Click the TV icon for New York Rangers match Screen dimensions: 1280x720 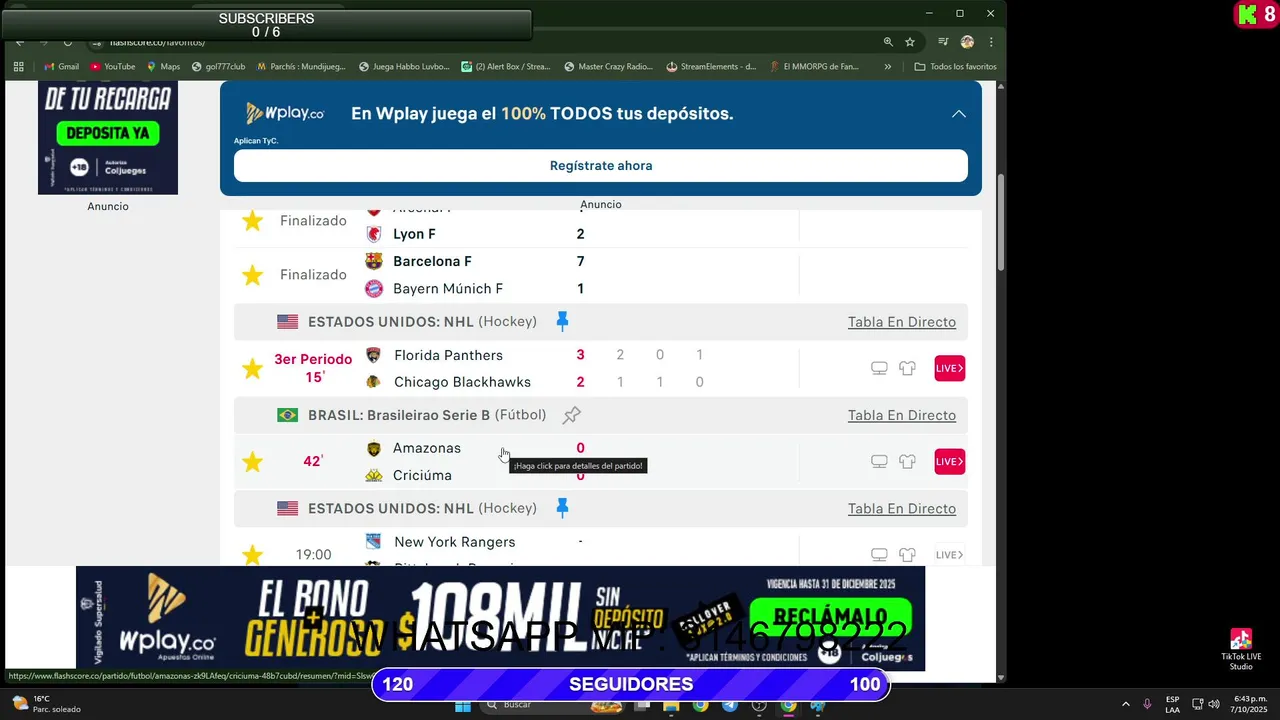click(x=879, y=555)
